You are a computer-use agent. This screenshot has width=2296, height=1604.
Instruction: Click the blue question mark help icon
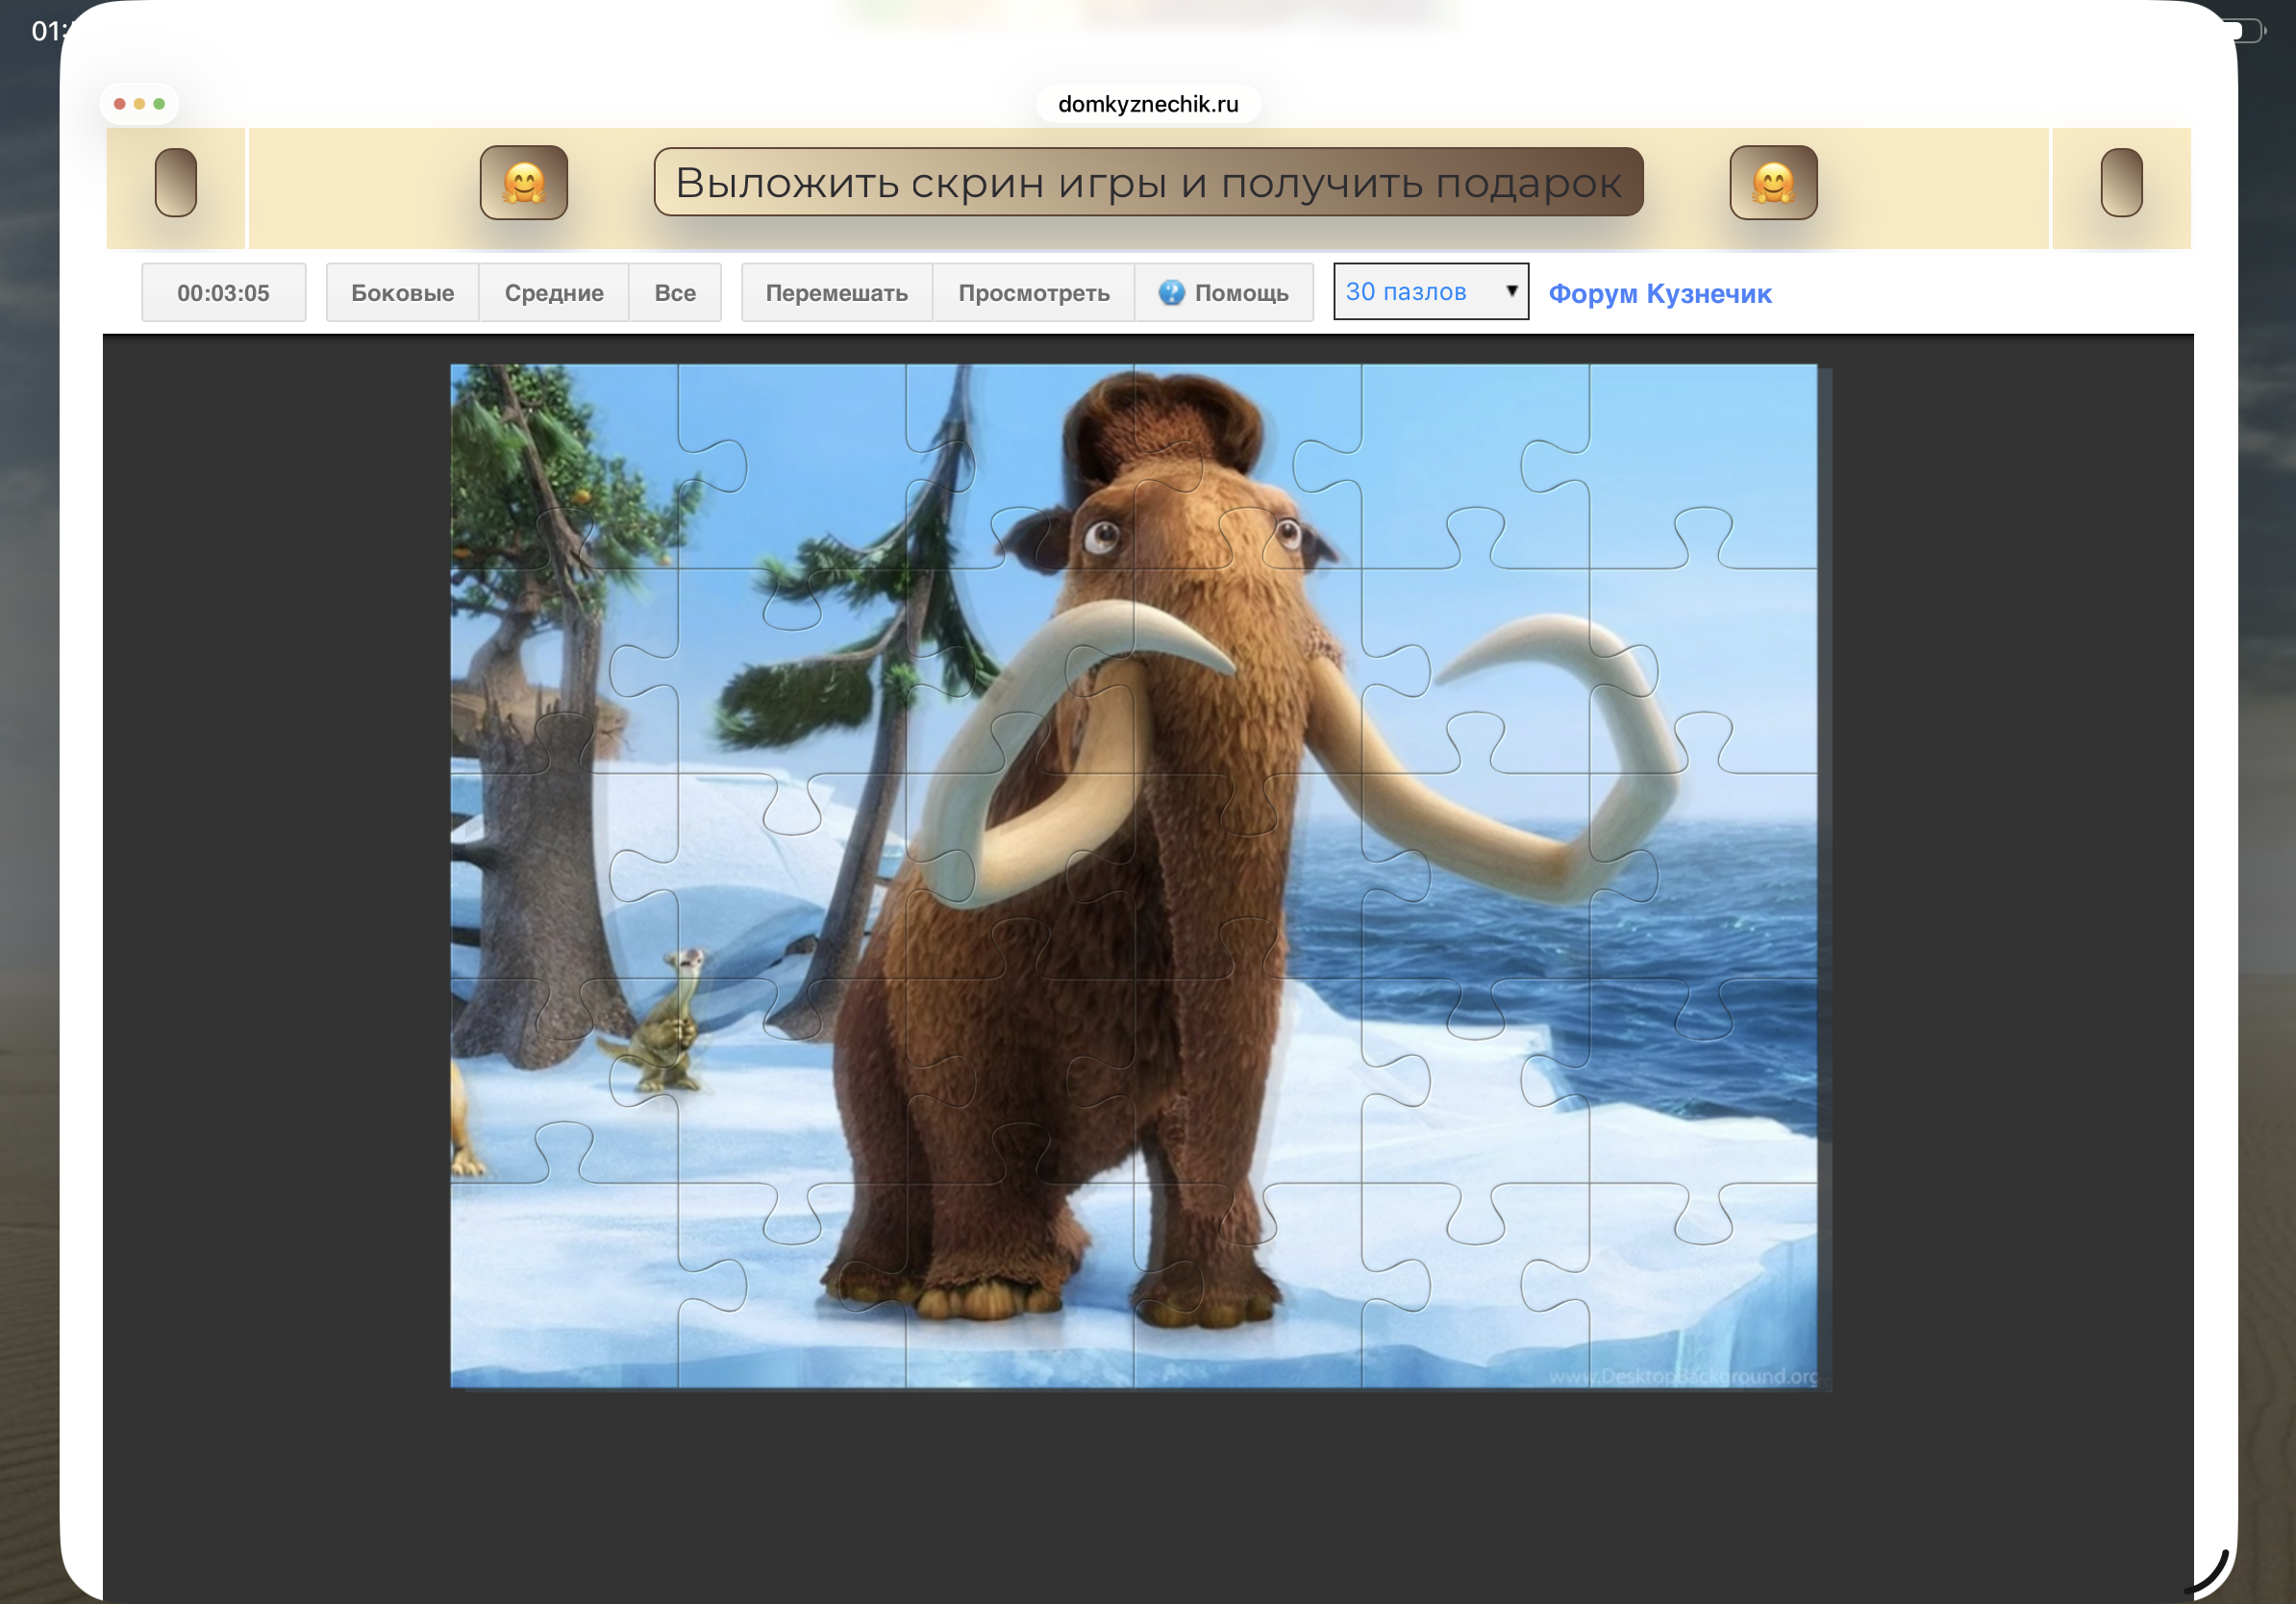click(x=1171, y=292)
